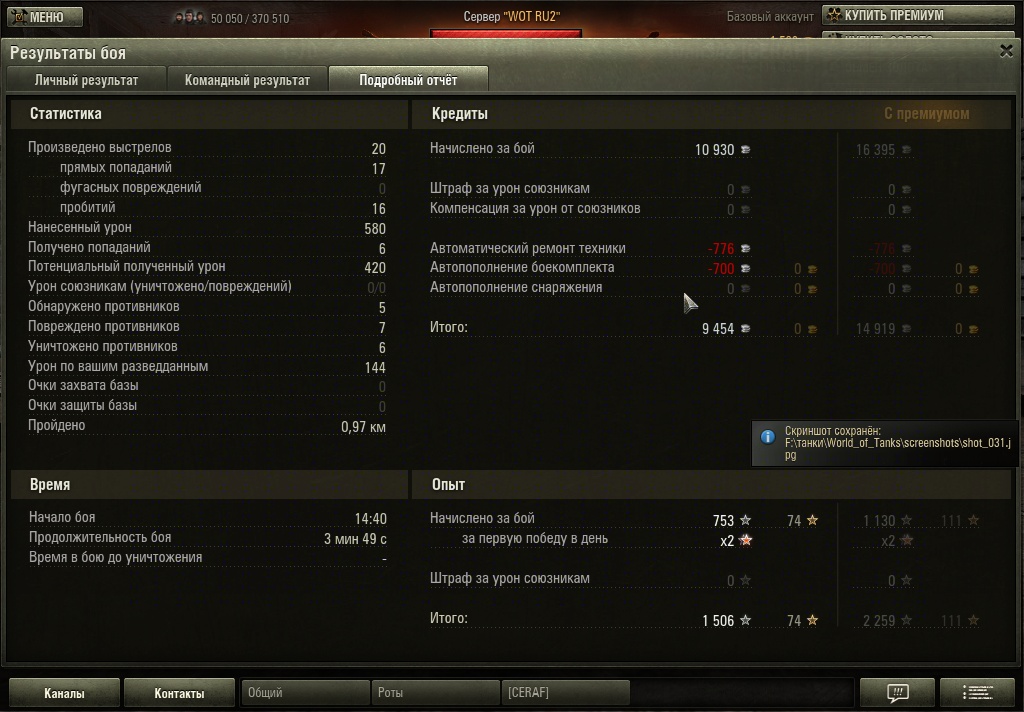Click the screenshot saved notification message
The height and width of the screenshot is (712, 1024).
click(885, 443)
